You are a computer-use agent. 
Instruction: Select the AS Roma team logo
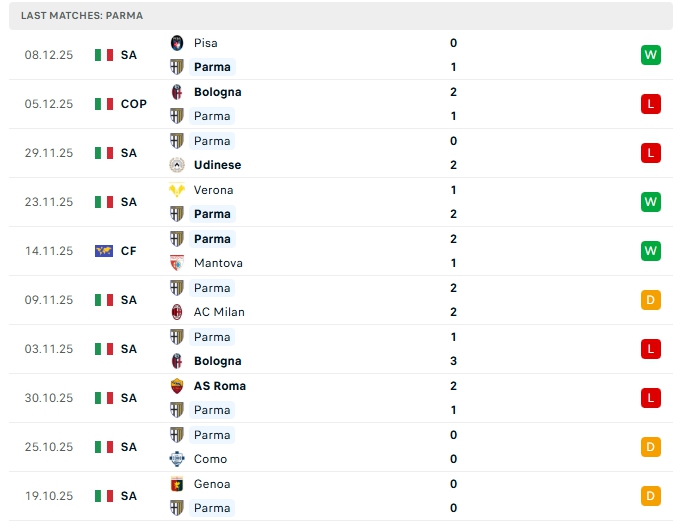click(177, 386)
